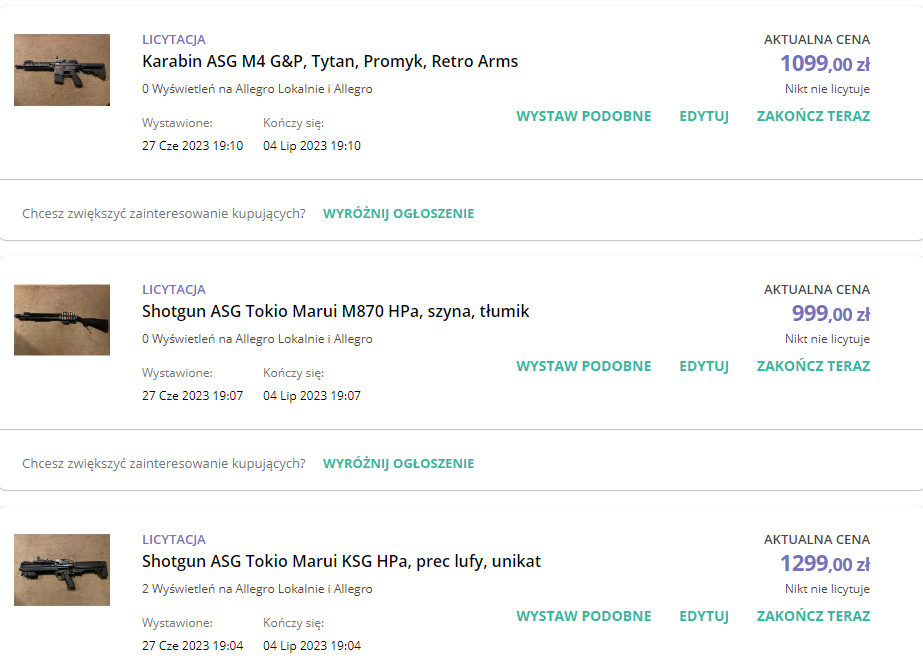923x658 pixels.
Task: Edit the M870 shotgun listing
Action: point(704,366)
